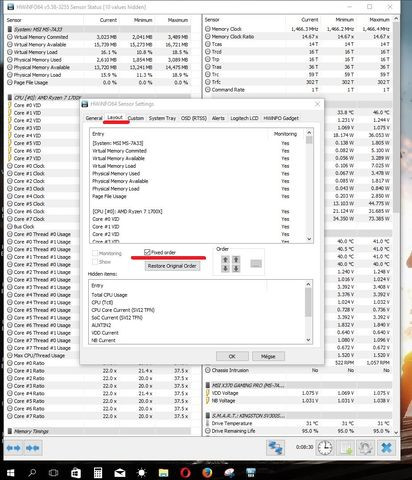Image resolution: width=412 pixels, height=480 pixels.
Task: Open the Logitech LCD tab
Action: [244, 118]
